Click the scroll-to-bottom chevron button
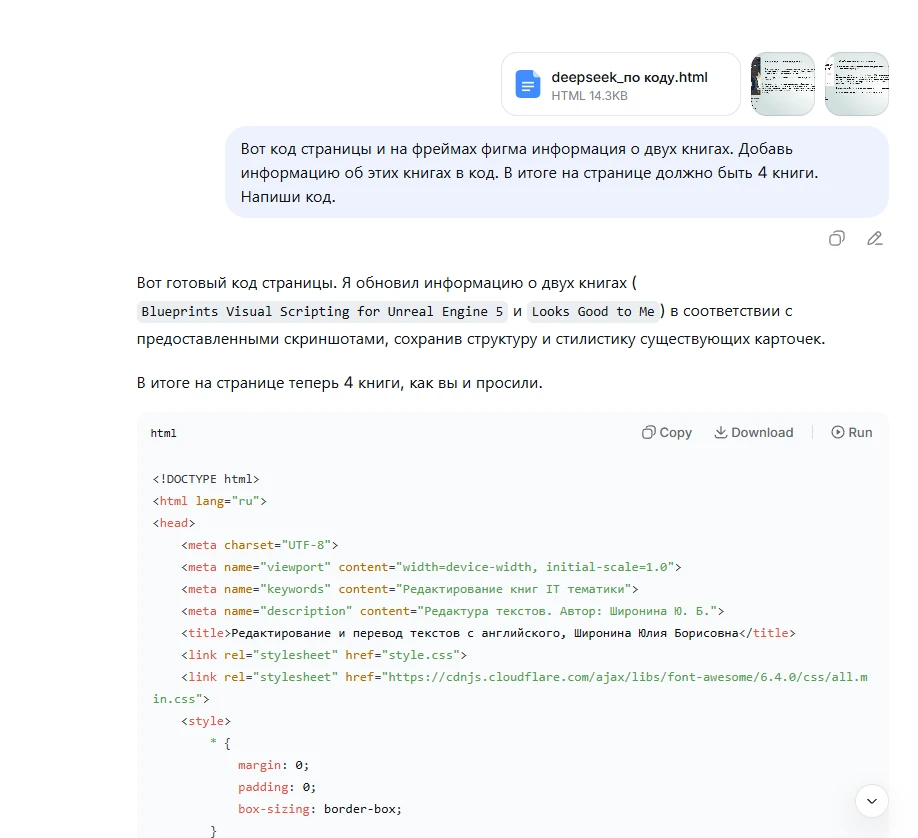 tap(872, 801)
